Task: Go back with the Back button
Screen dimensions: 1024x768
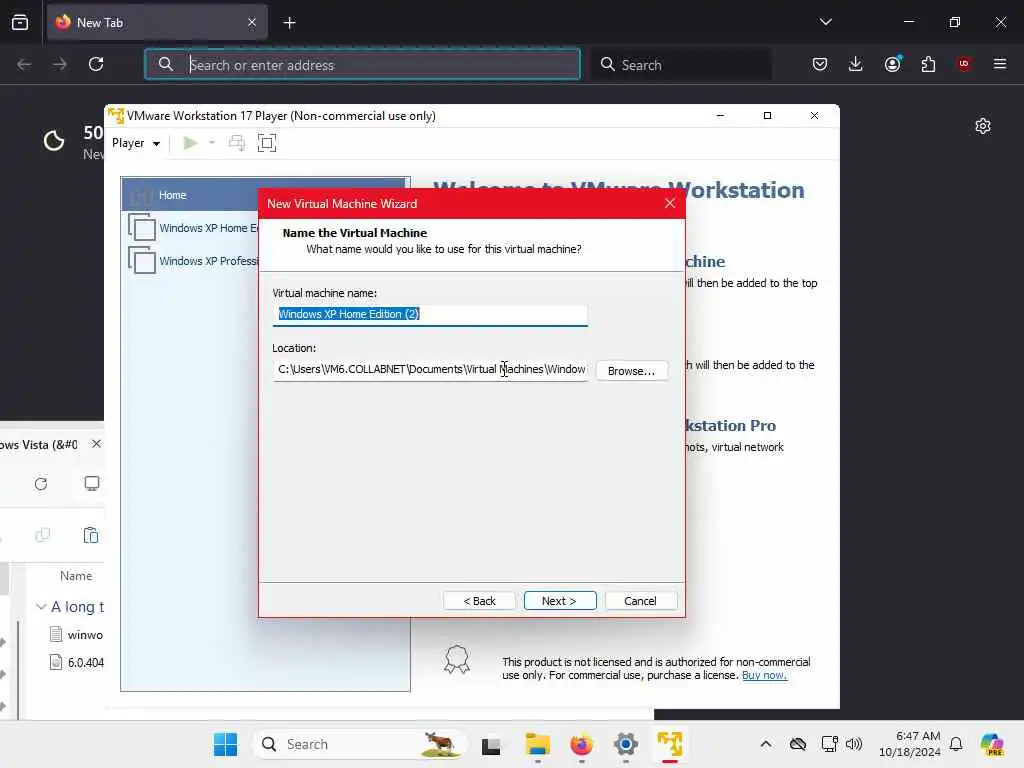Action: pyautogui.click(x=479, y=601)
